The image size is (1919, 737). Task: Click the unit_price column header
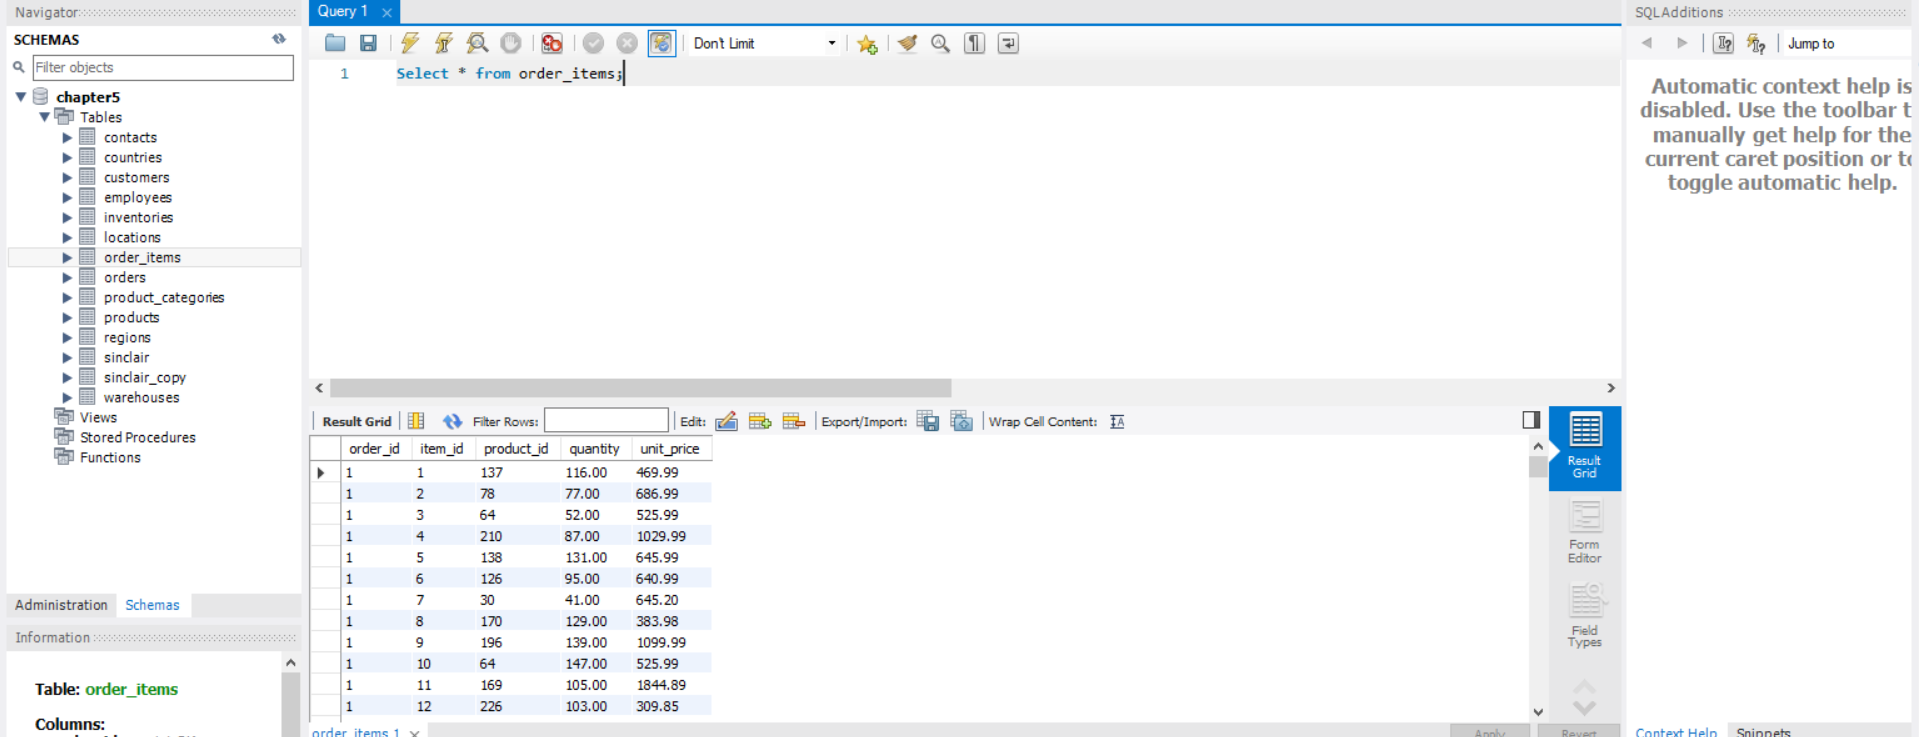coord(670,449)
